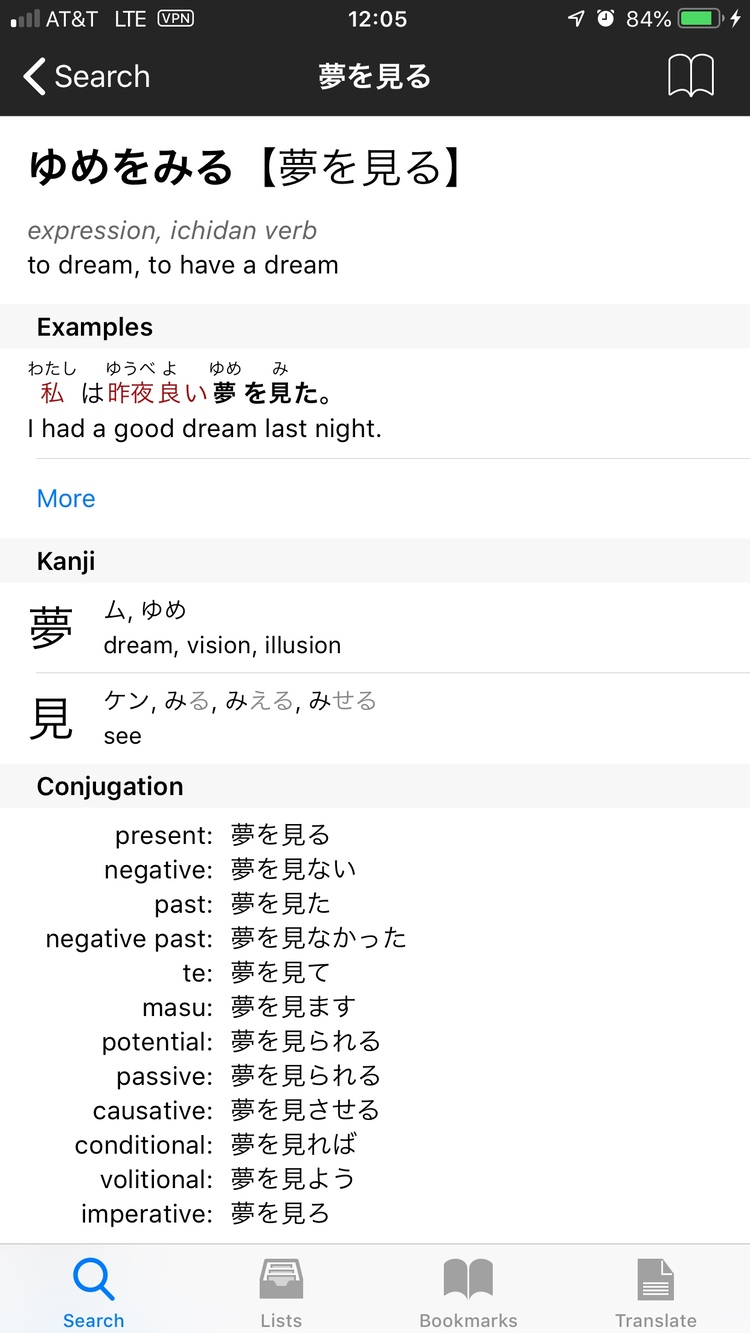Tap the red word 昨夜 in example
The height and width of the screenshot is (1333, 750).
point(131,394)
